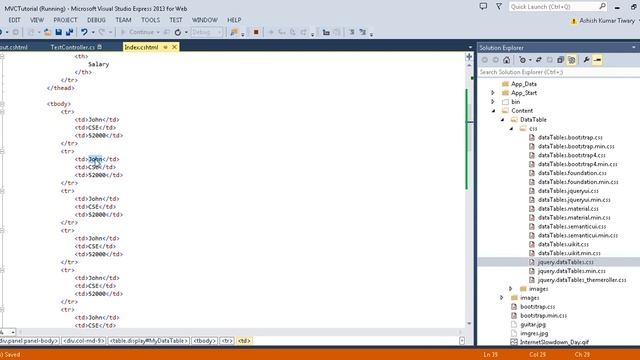Toggle Preview Selected Items in Solution Explorer
Image resolution: width=640 pixels, height=360 pixels.
[x=597, y=60]
